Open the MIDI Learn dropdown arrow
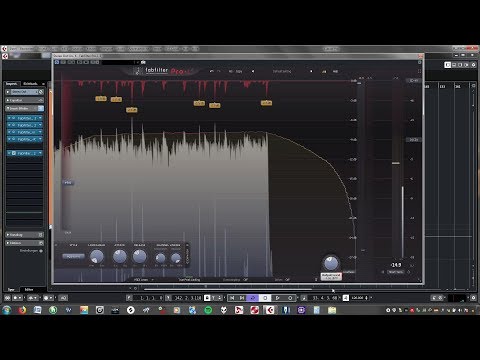 pyautogui.click(x=153, y=280)
